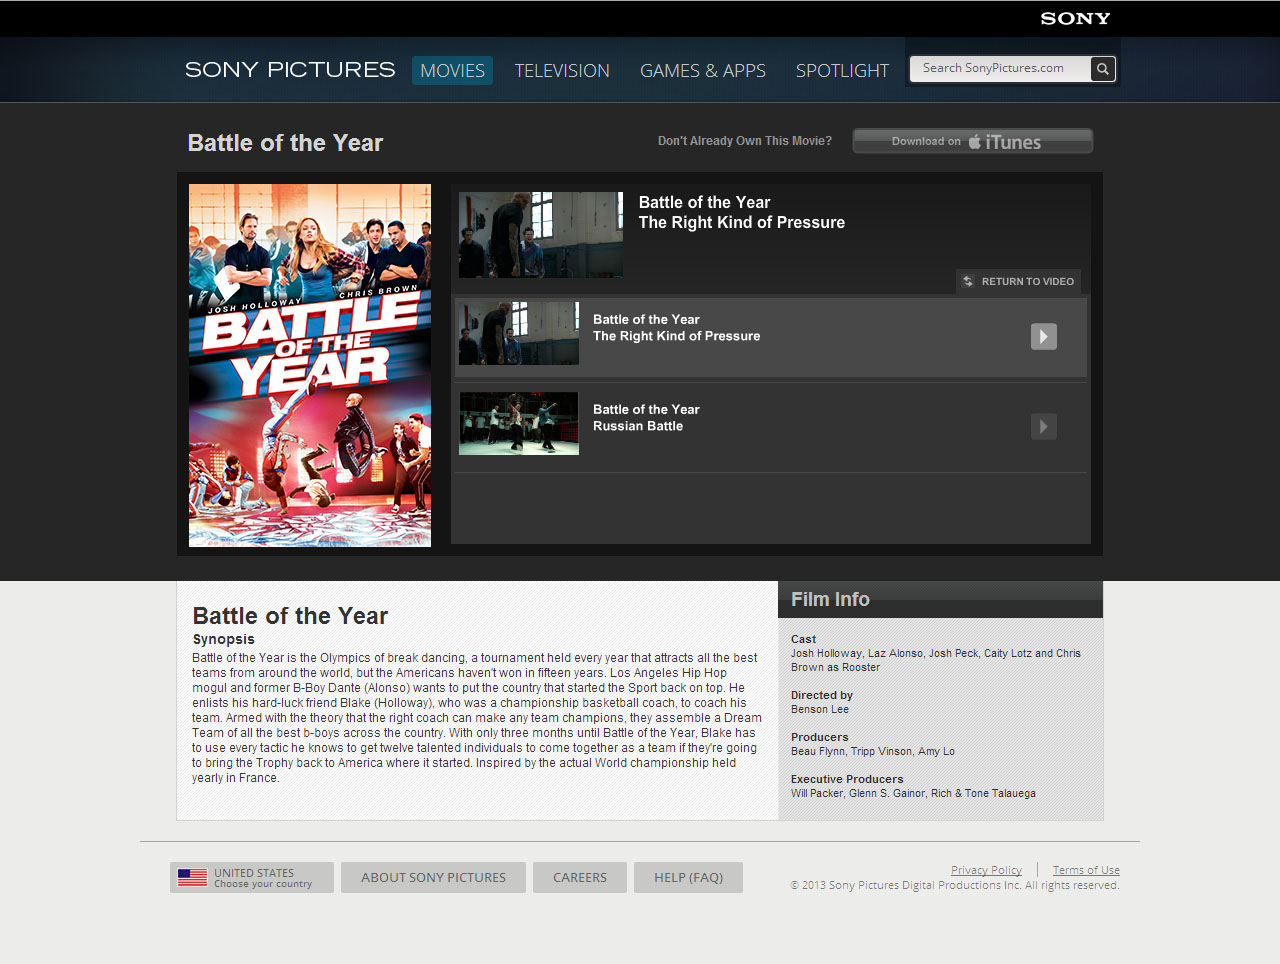Click the copyright 2013 Sony Pictures text
Image resolution: width=1280 pixels, height=964 pixels.
(955, 885)
